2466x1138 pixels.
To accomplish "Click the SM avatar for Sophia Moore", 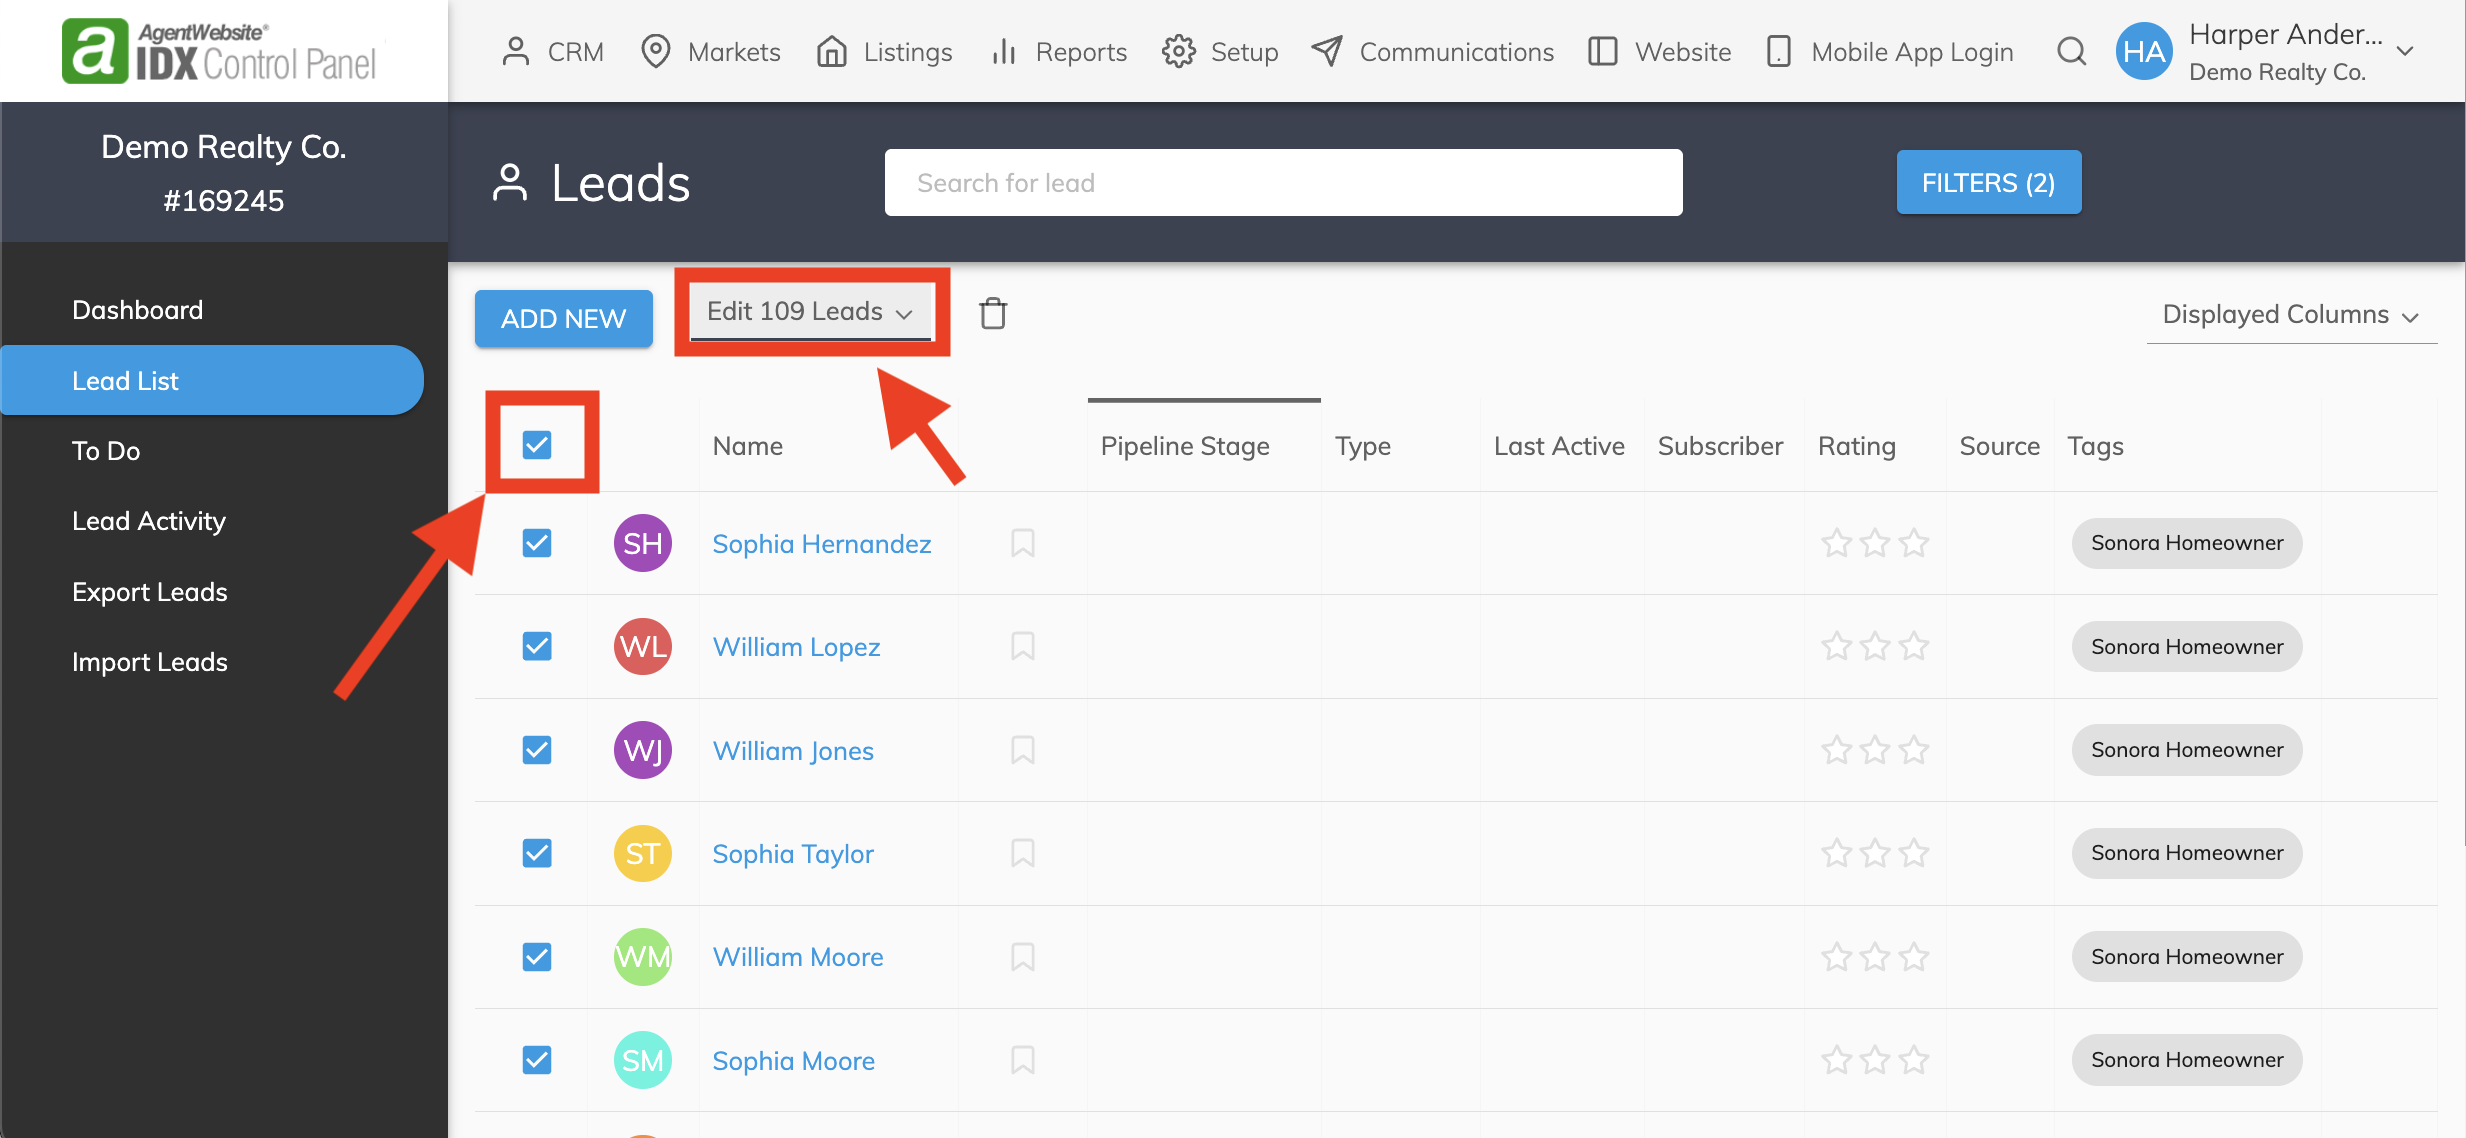I will (642, 1060).
